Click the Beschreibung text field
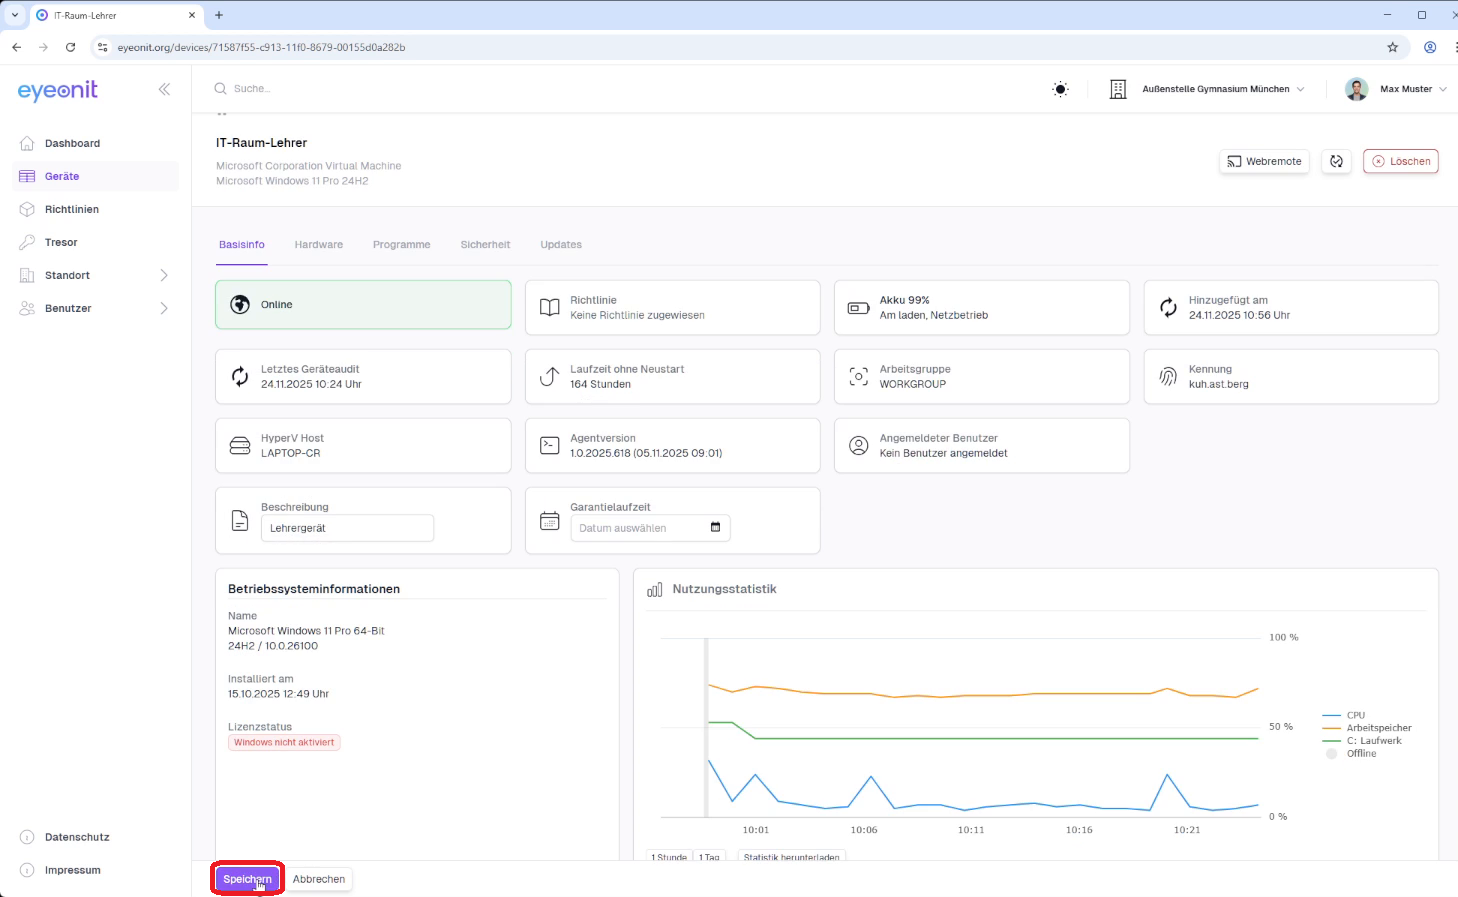Image resolution: width=1458 pixels, height=897 pixels. point(347,528)
